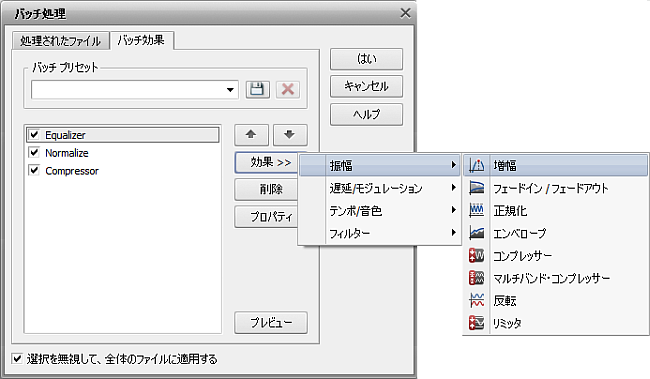Image resolution: width=650 pixels, height=379 pixels.
Task: Expand the テンポ/音色 submenu arrow
Action: coord(454,210)
